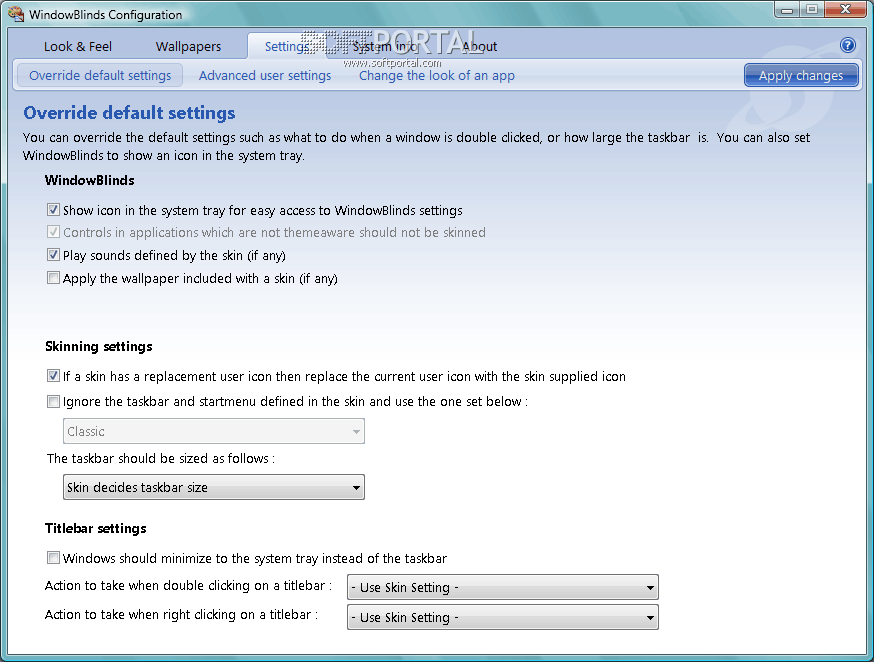Click the Skinning settings section label
The image size is (874, 662).
(99, 347)
